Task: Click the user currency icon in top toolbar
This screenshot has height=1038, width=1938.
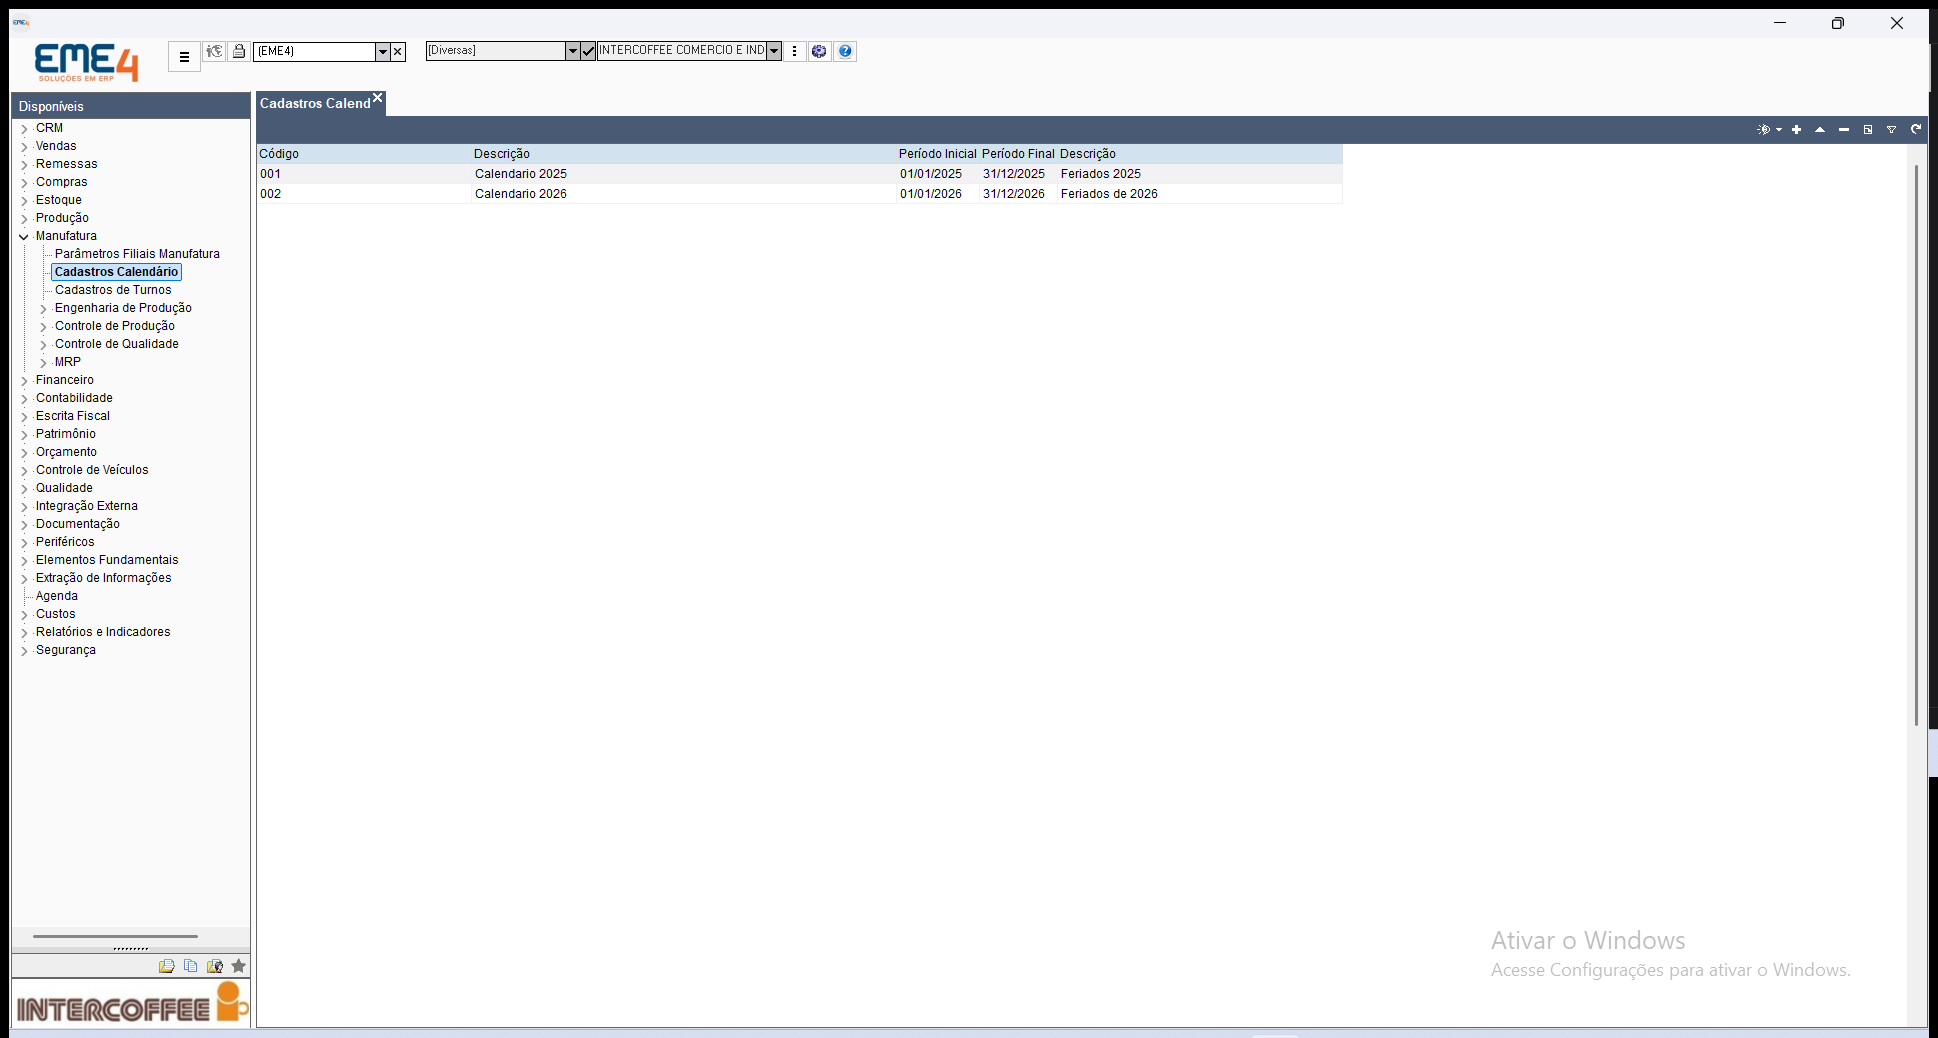Action: (214, 51)
